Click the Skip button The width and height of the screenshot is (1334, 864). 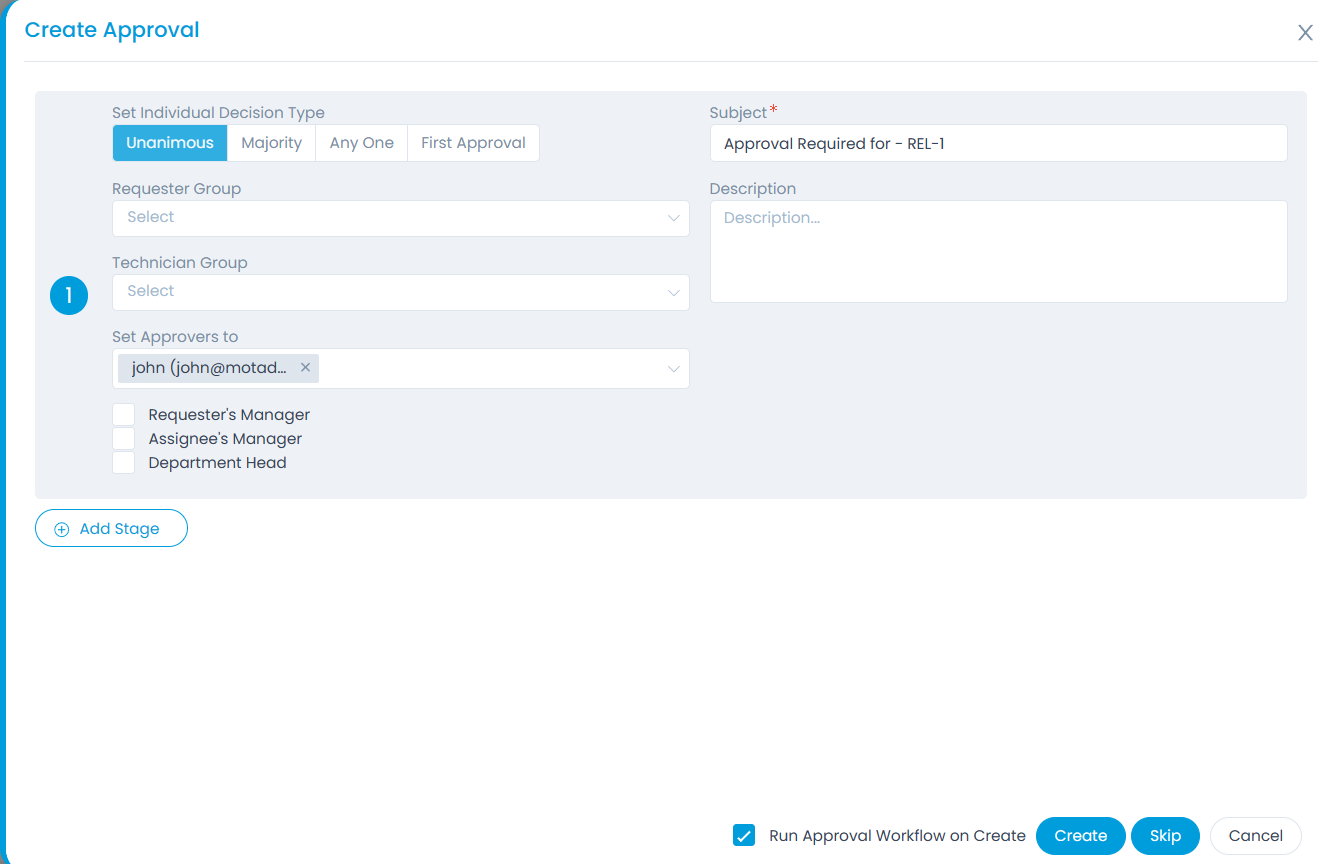[x=1165, y=836]
